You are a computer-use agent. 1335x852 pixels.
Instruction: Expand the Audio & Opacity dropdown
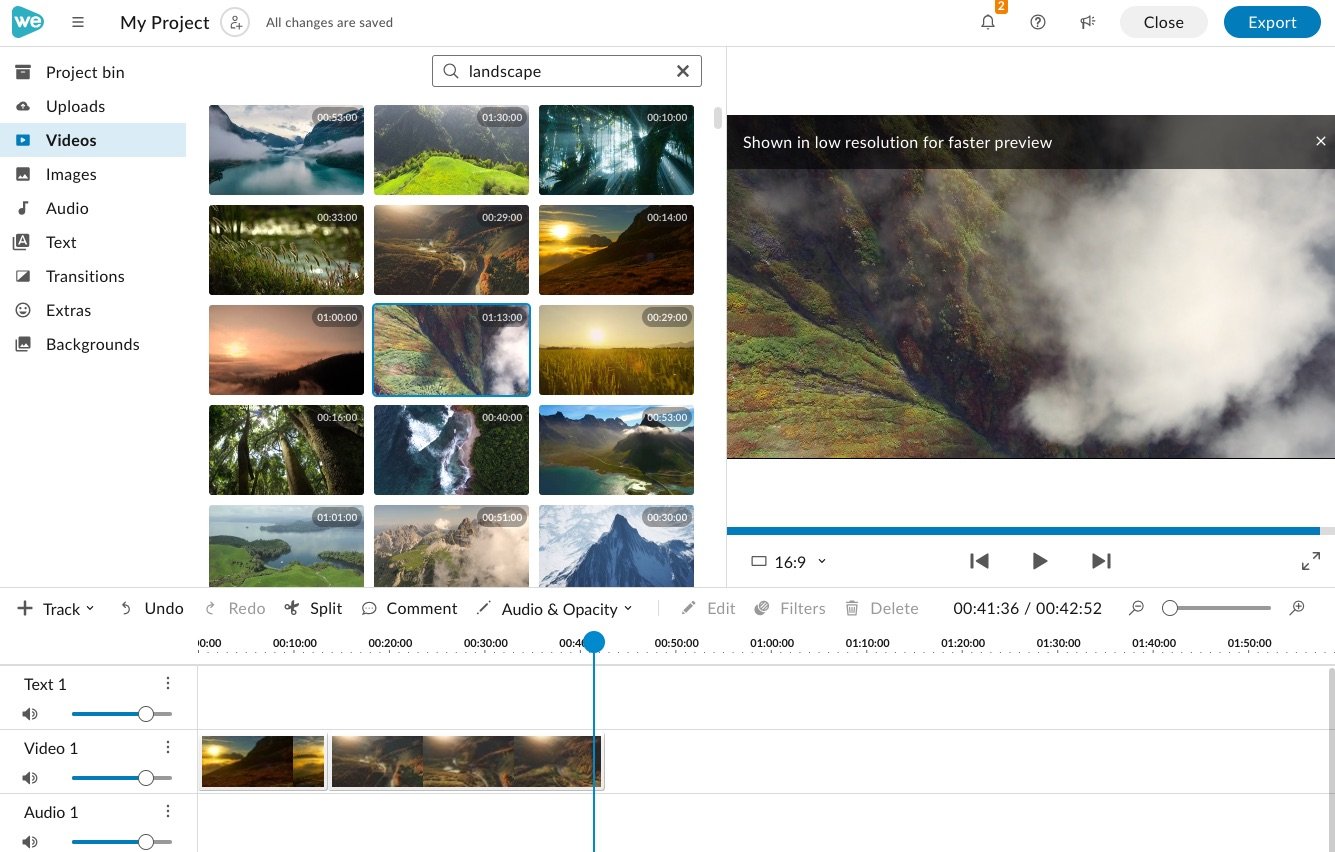coord(554,608)
